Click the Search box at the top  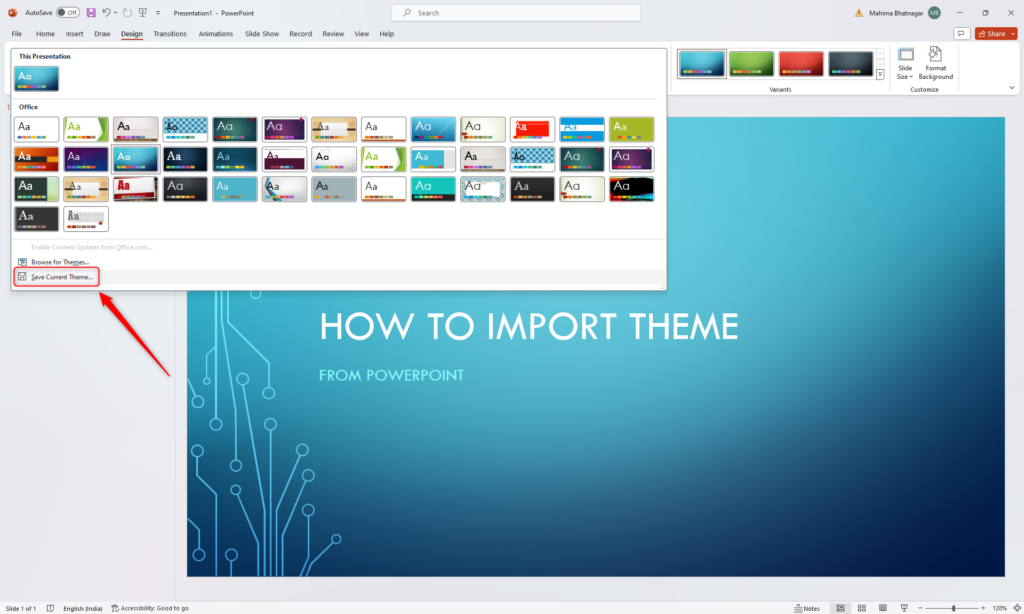pyautogui.click(x=515, y=12)
